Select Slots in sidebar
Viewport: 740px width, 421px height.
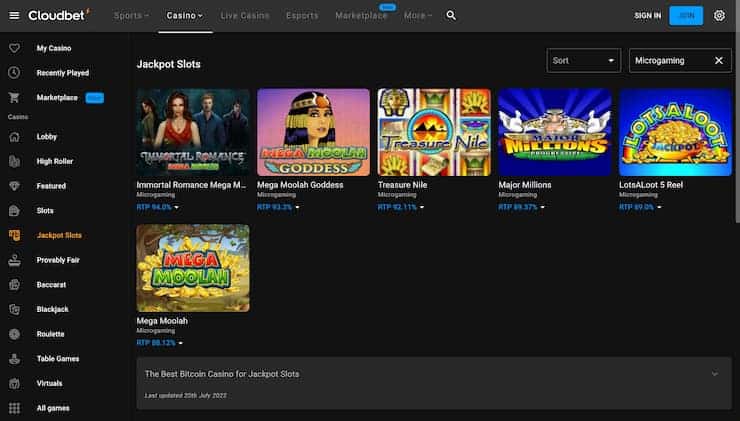45,210
